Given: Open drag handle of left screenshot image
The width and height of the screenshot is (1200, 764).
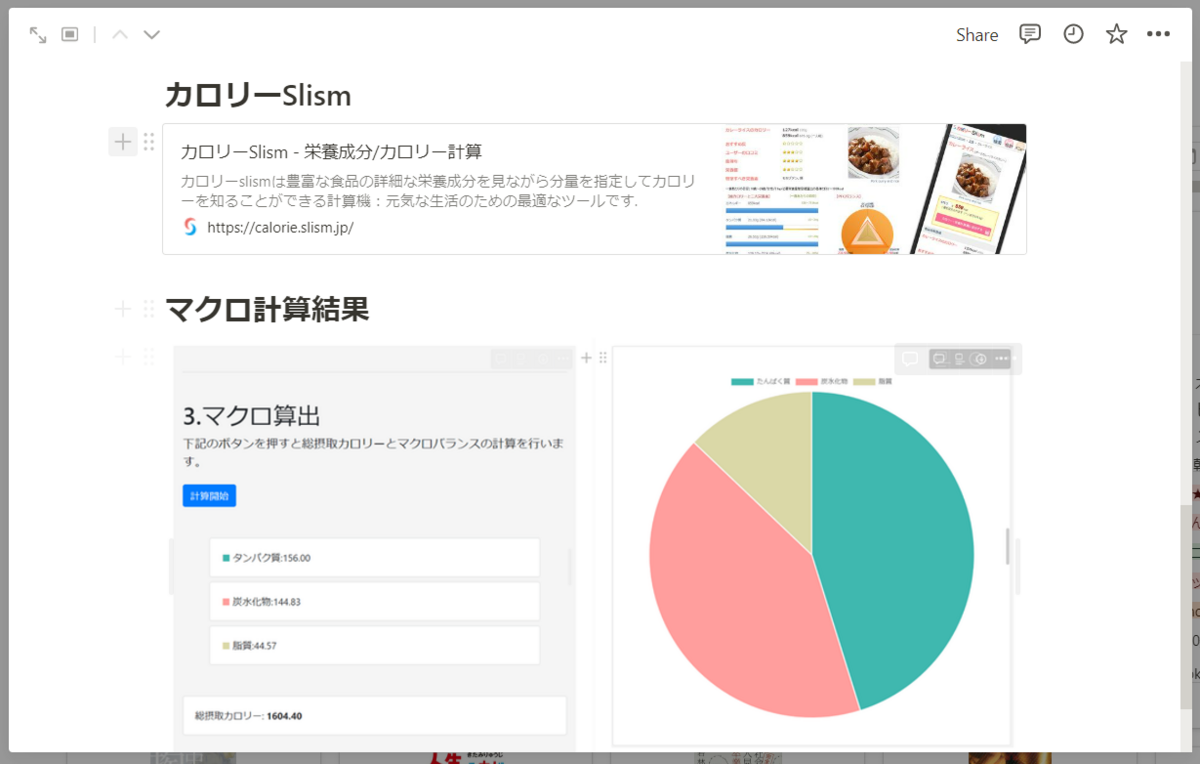Looking at the screenshot, I should point(149,356).
